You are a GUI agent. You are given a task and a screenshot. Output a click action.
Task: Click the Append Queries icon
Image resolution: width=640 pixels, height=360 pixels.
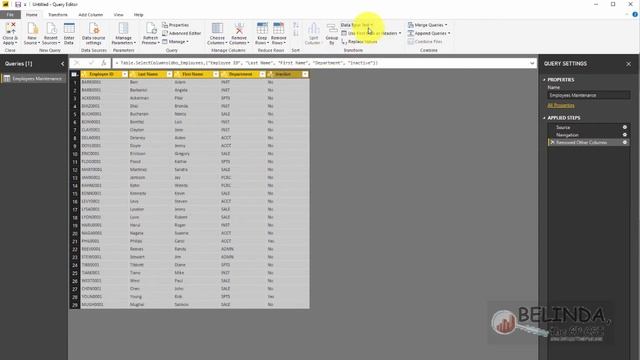click(x=429, y=33)
